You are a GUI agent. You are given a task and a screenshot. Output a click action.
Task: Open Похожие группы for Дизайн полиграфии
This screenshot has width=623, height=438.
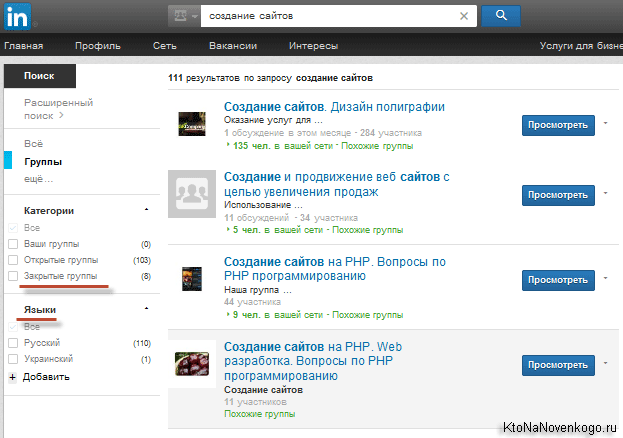(377, 146)
